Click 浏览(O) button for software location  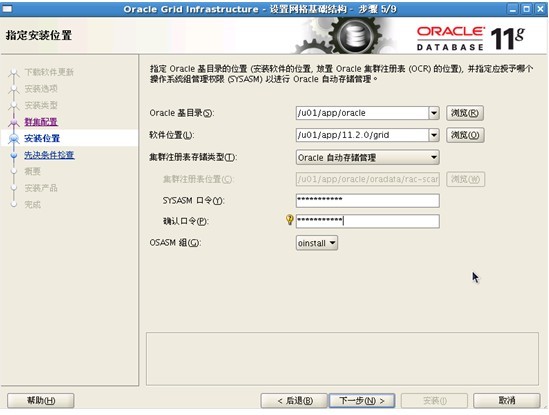click(x=465, y=135)
